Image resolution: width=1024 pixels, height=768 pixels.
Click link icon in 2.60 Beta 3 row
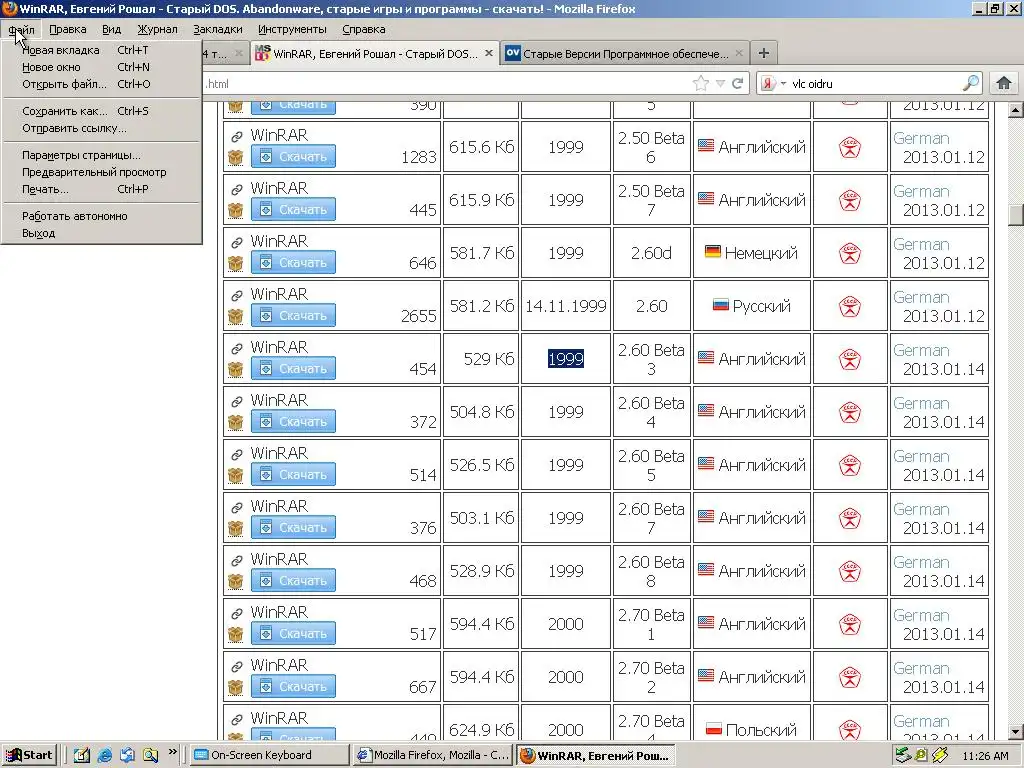pos(236,348)
